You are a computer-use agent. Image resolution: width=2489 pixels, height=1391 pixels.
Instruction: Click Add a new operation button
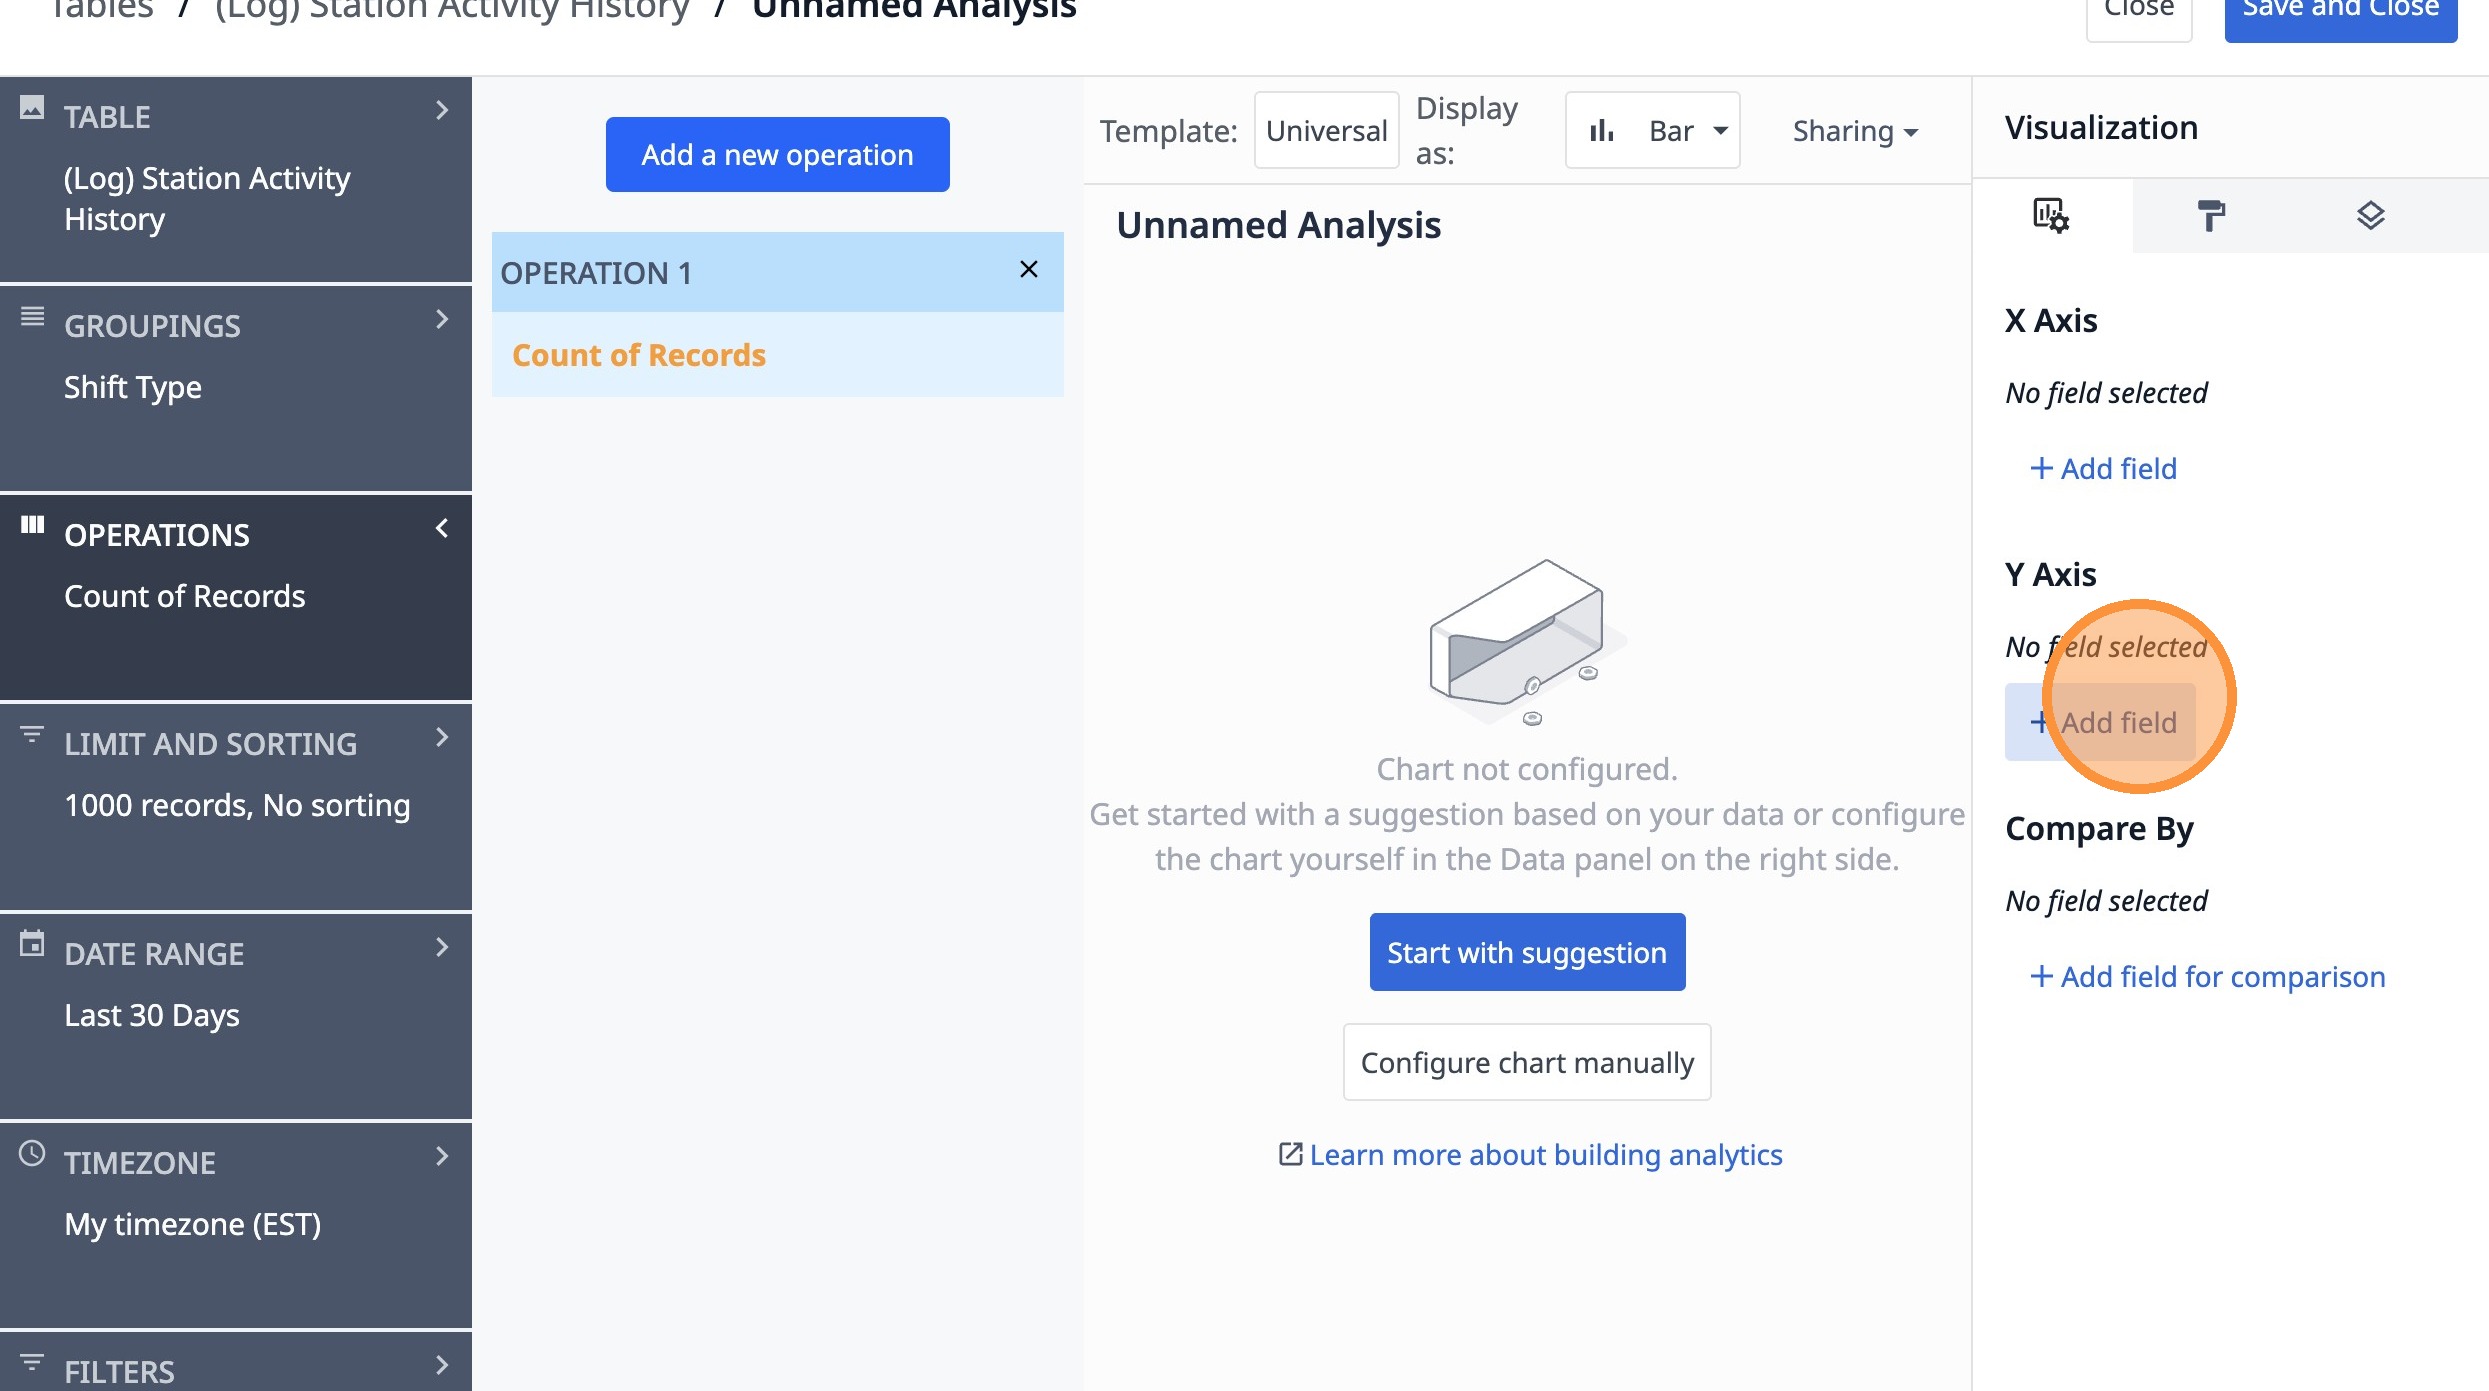[777, 155]
